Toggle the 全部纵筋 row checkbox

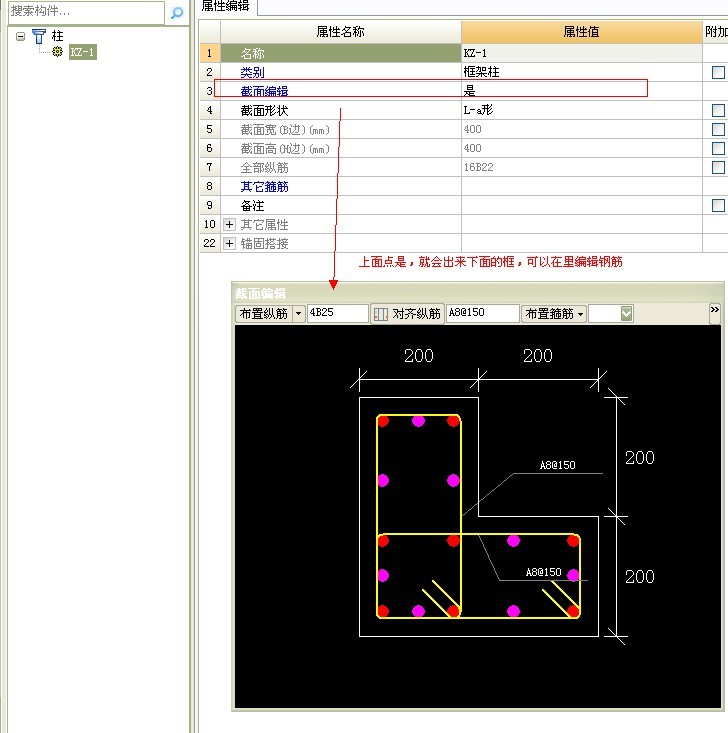[x=718, y=167]
